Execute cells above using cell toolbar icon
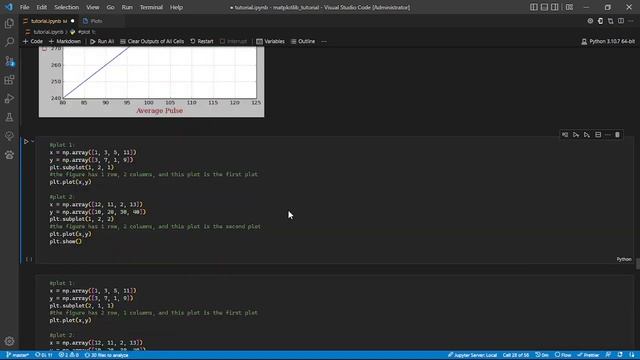Screen dimensions: 640x360 tap(576, 135)
